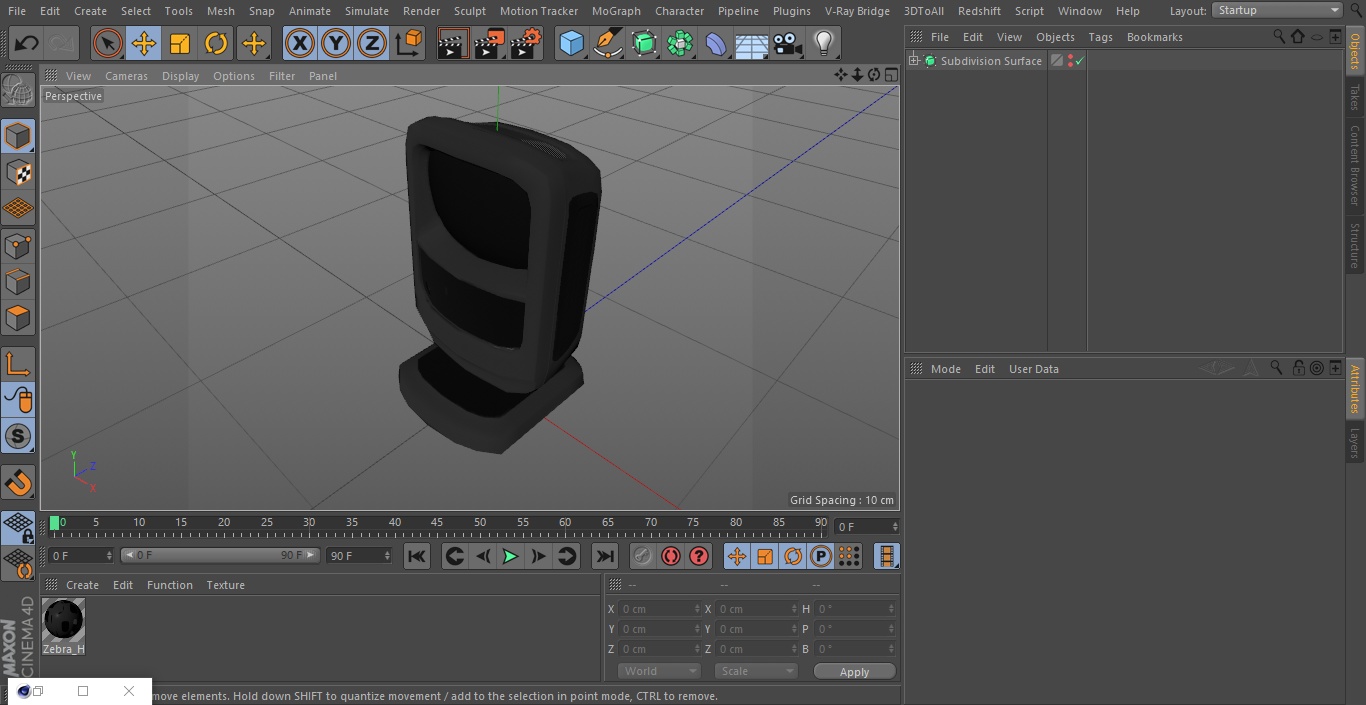
Task: Render the active view
Action: [x=453, y=43]
